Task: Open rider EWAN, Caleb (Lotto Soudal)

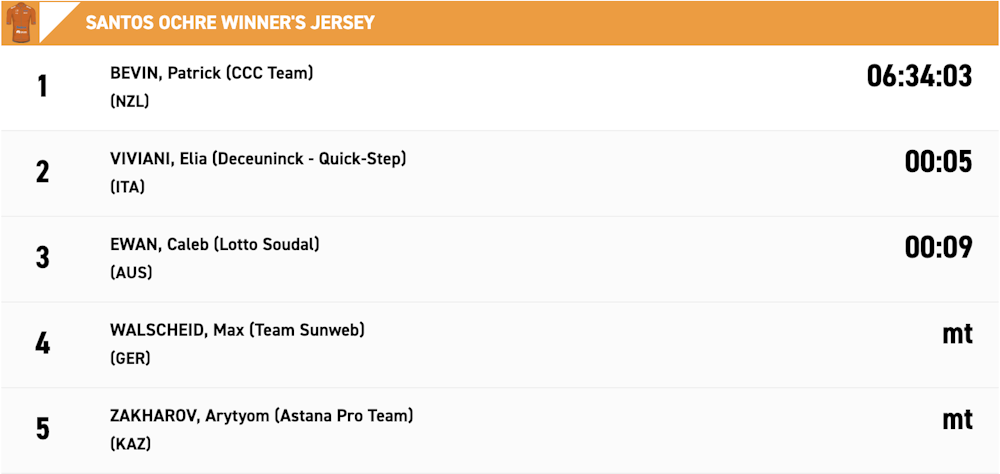Action: pyautogui.click(x=214, y=245)
